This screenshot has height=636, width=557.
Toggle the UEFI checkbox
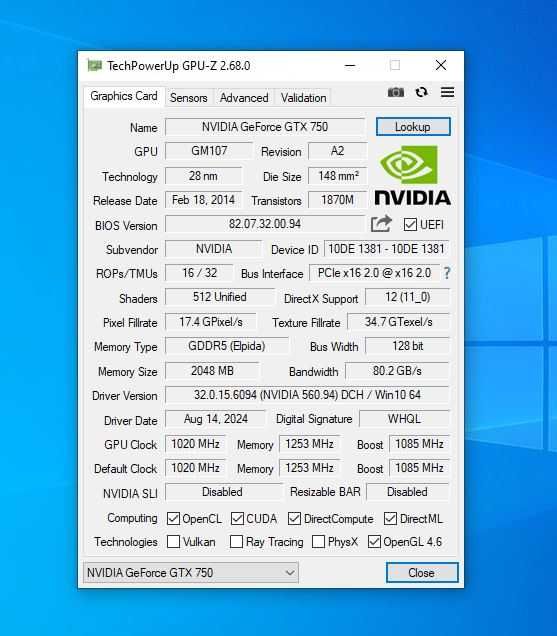click(410, 224)
